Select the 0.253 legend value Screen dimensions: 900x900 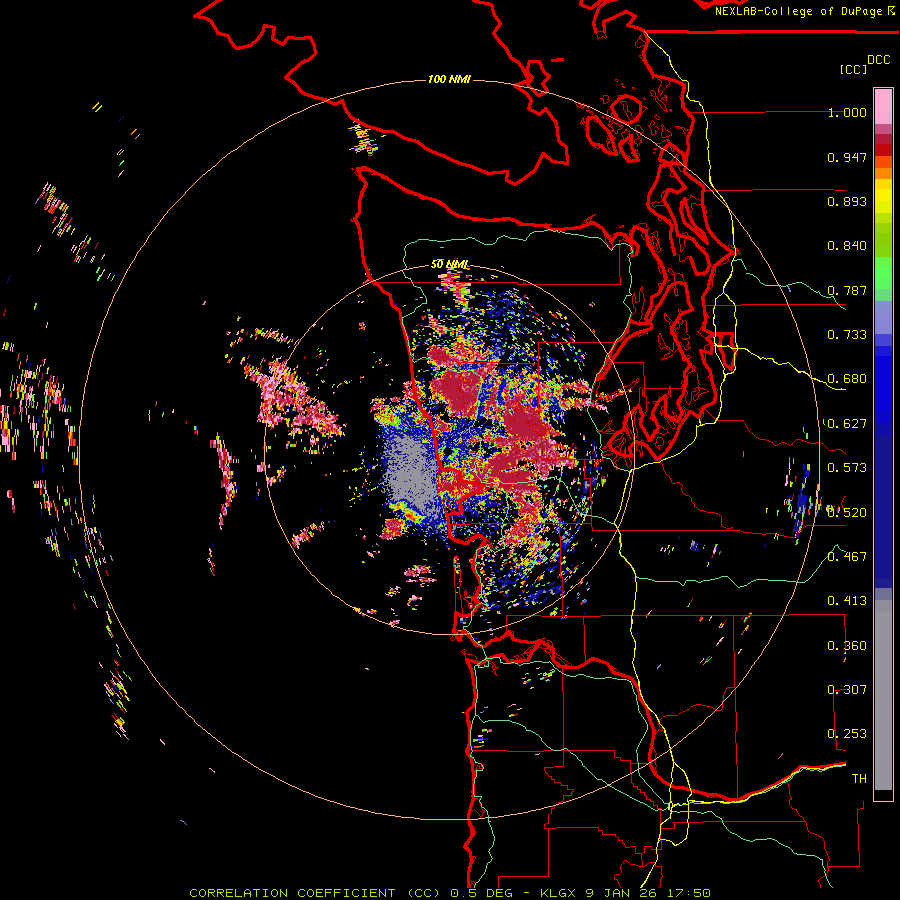click(x=847, y=734)
